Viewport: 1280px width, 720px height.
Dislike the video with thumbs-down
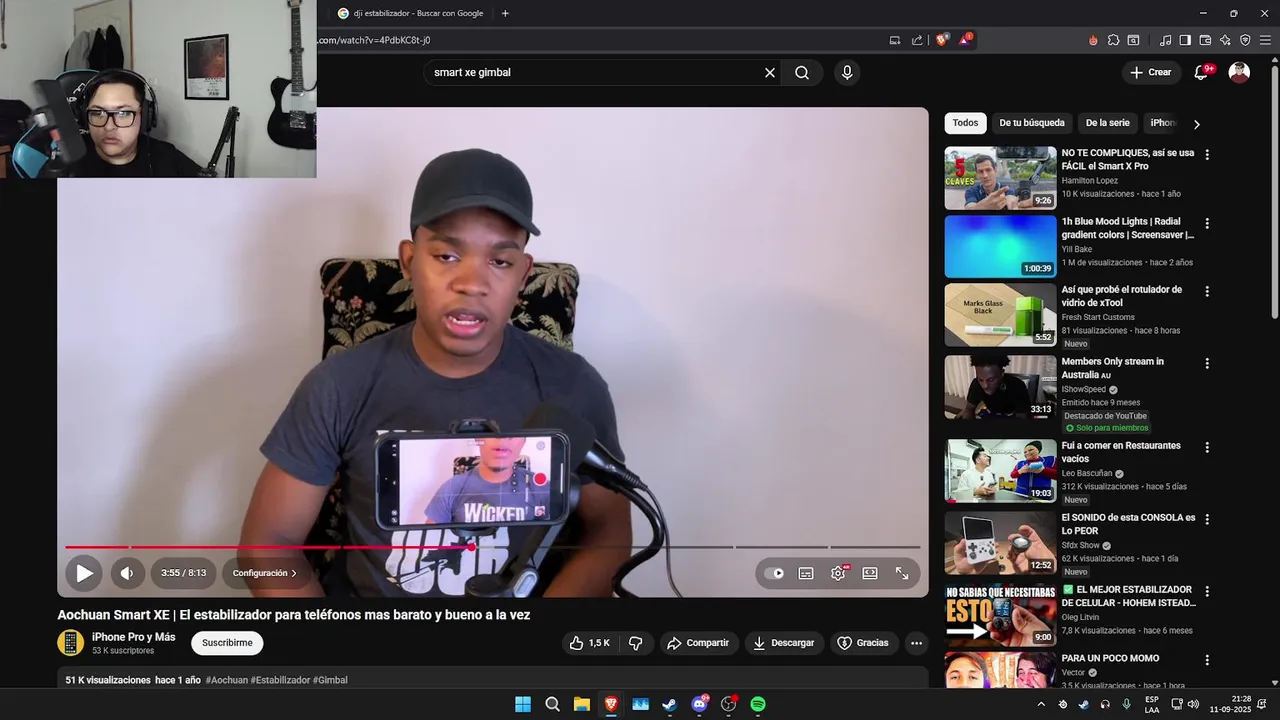point(635,643)
